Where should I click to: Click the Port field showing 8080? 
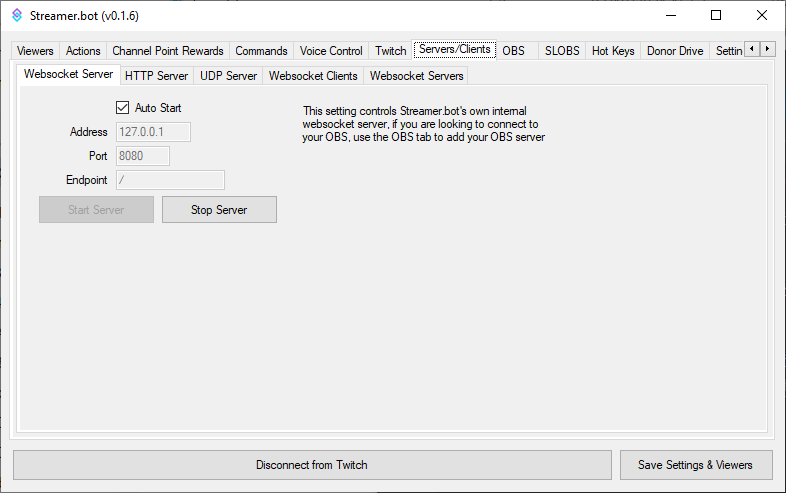click(x=143, y=156)
